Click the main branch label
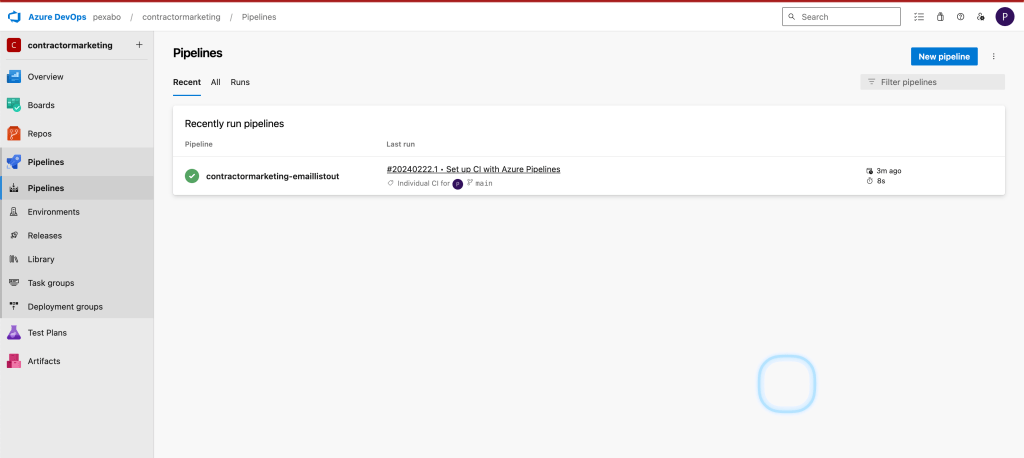 [484, 184]
